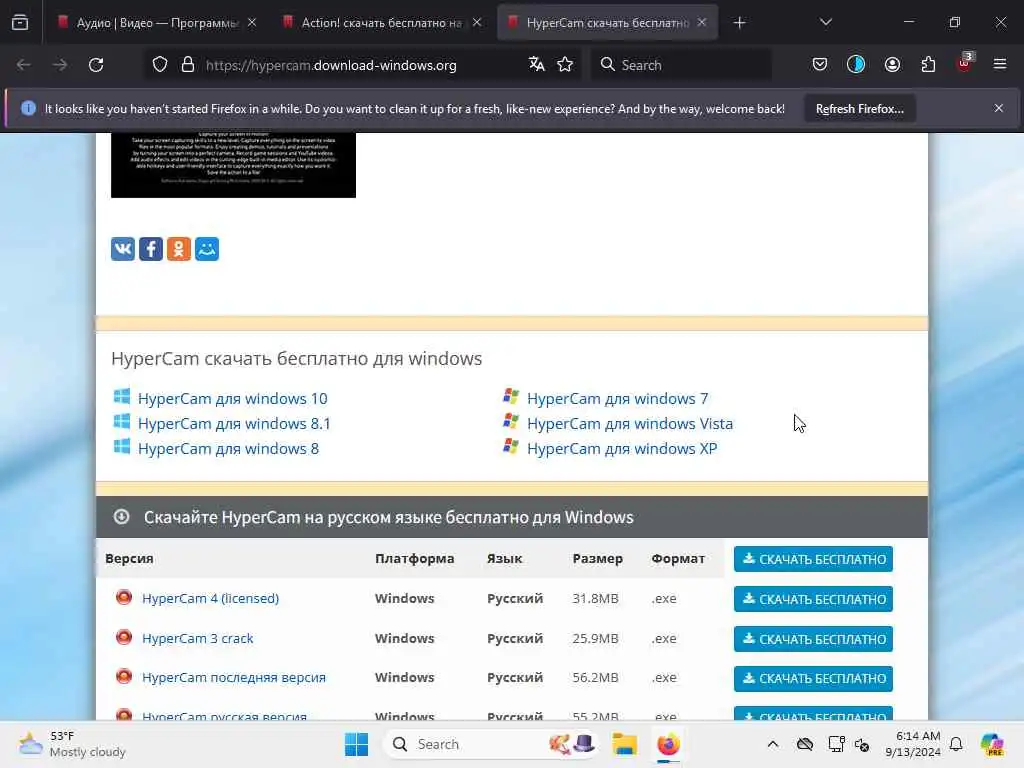1024x768 pixels.
Task: Reload the page with the refresh icon
Action: point(96,65)
